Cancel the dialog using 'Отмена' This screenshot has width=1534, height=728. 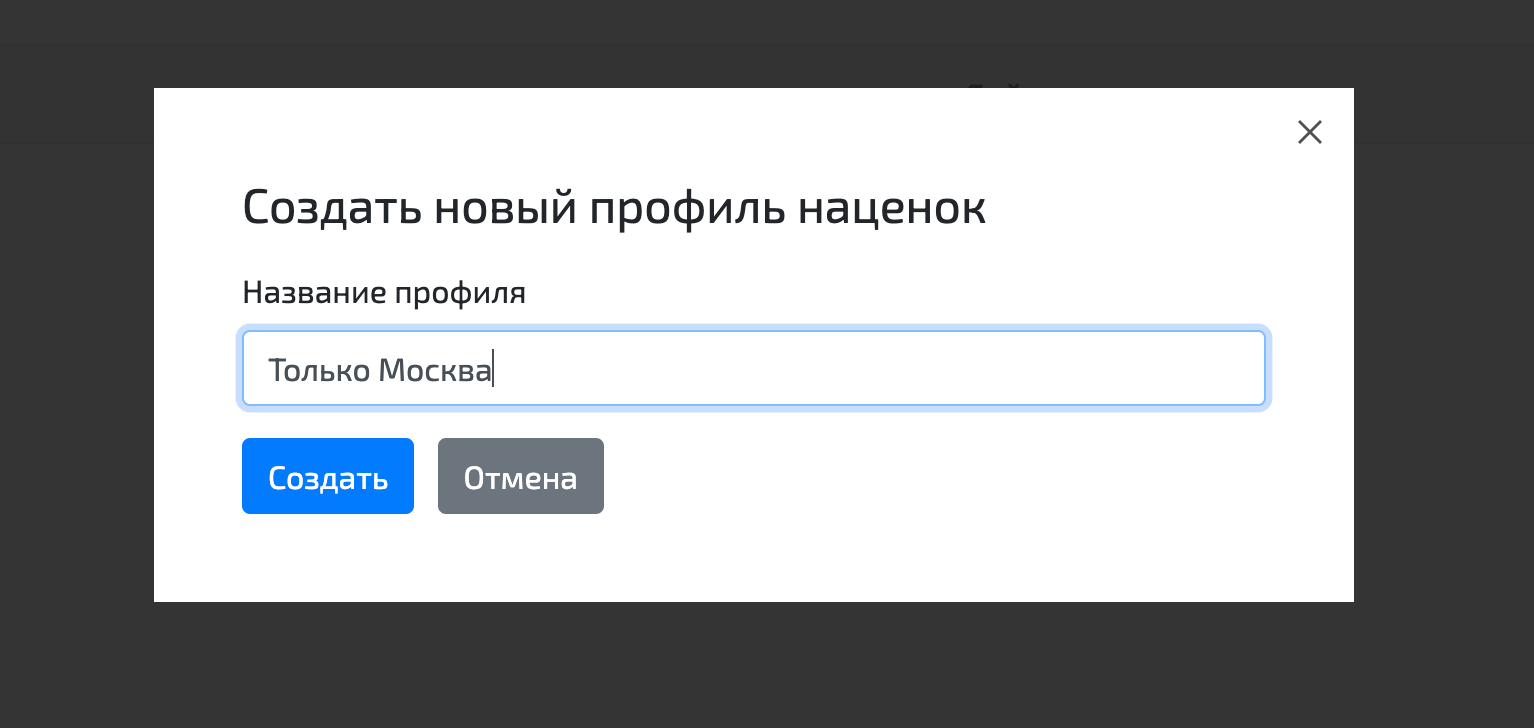520,476
